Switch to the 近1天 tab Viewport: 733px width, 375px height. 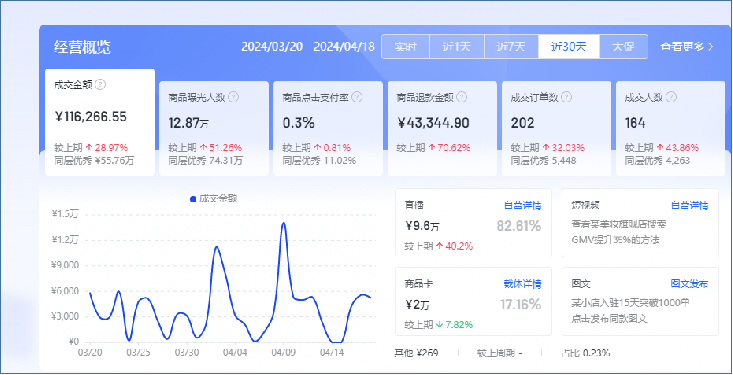pyautogui.click(x=457, y=46)
